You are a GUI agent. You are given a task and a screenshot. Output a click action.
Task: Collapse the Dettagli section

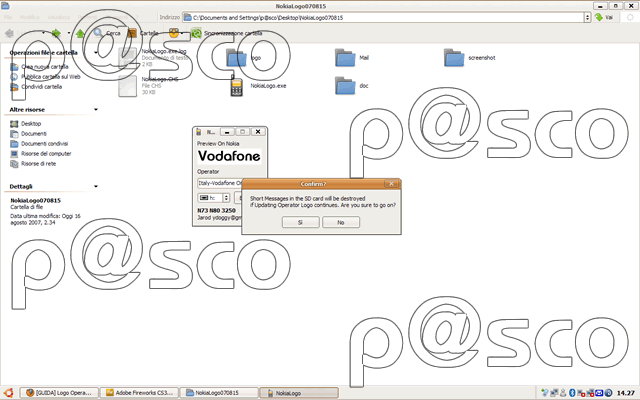click(96, 186)
